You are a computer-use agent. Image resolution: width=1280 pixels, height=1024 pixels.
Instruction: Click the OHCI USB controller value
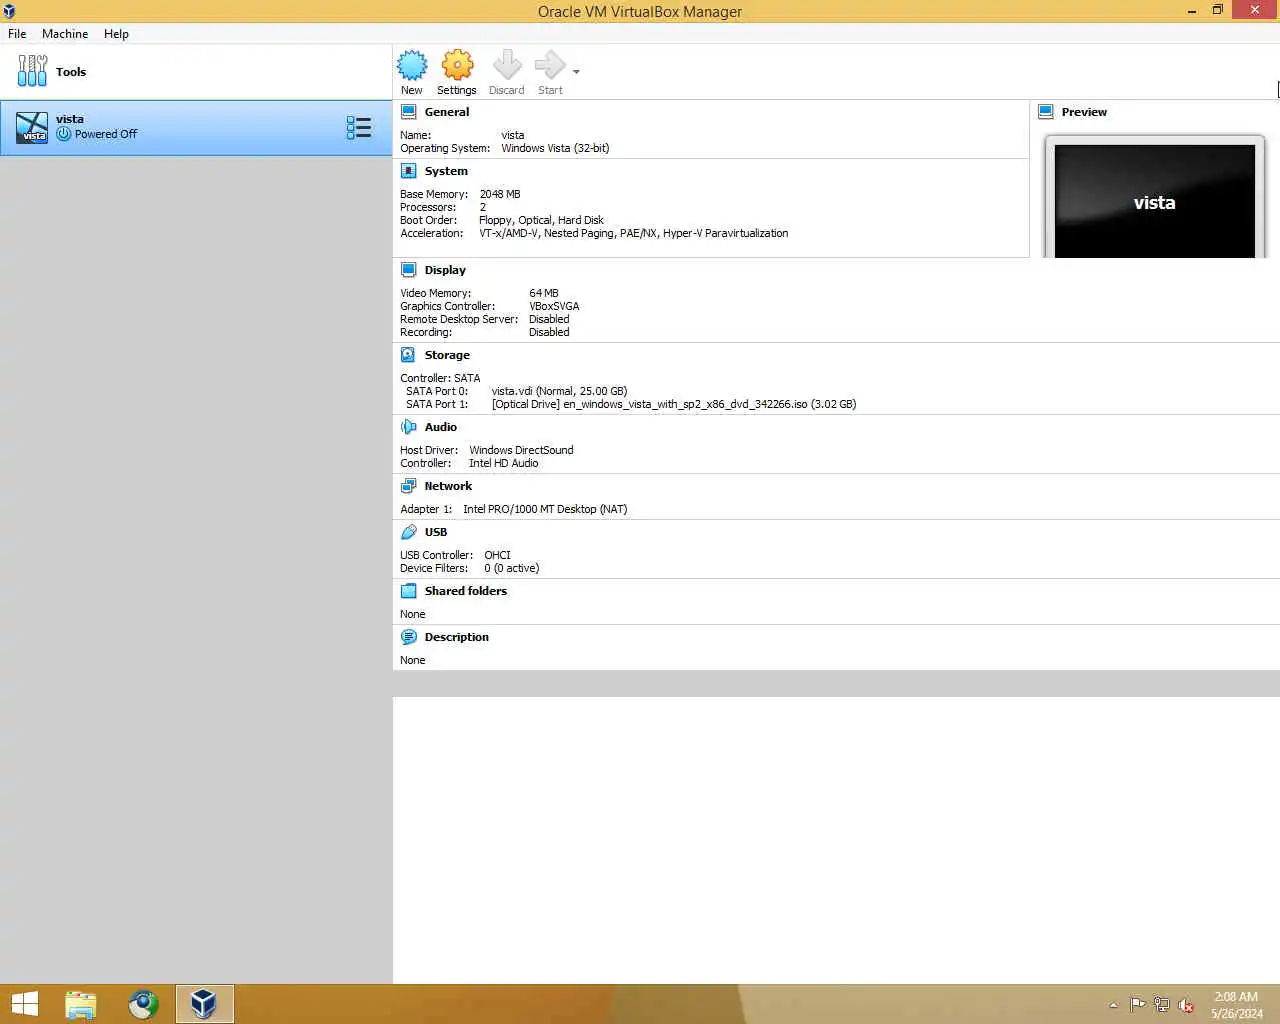point(497,555)
